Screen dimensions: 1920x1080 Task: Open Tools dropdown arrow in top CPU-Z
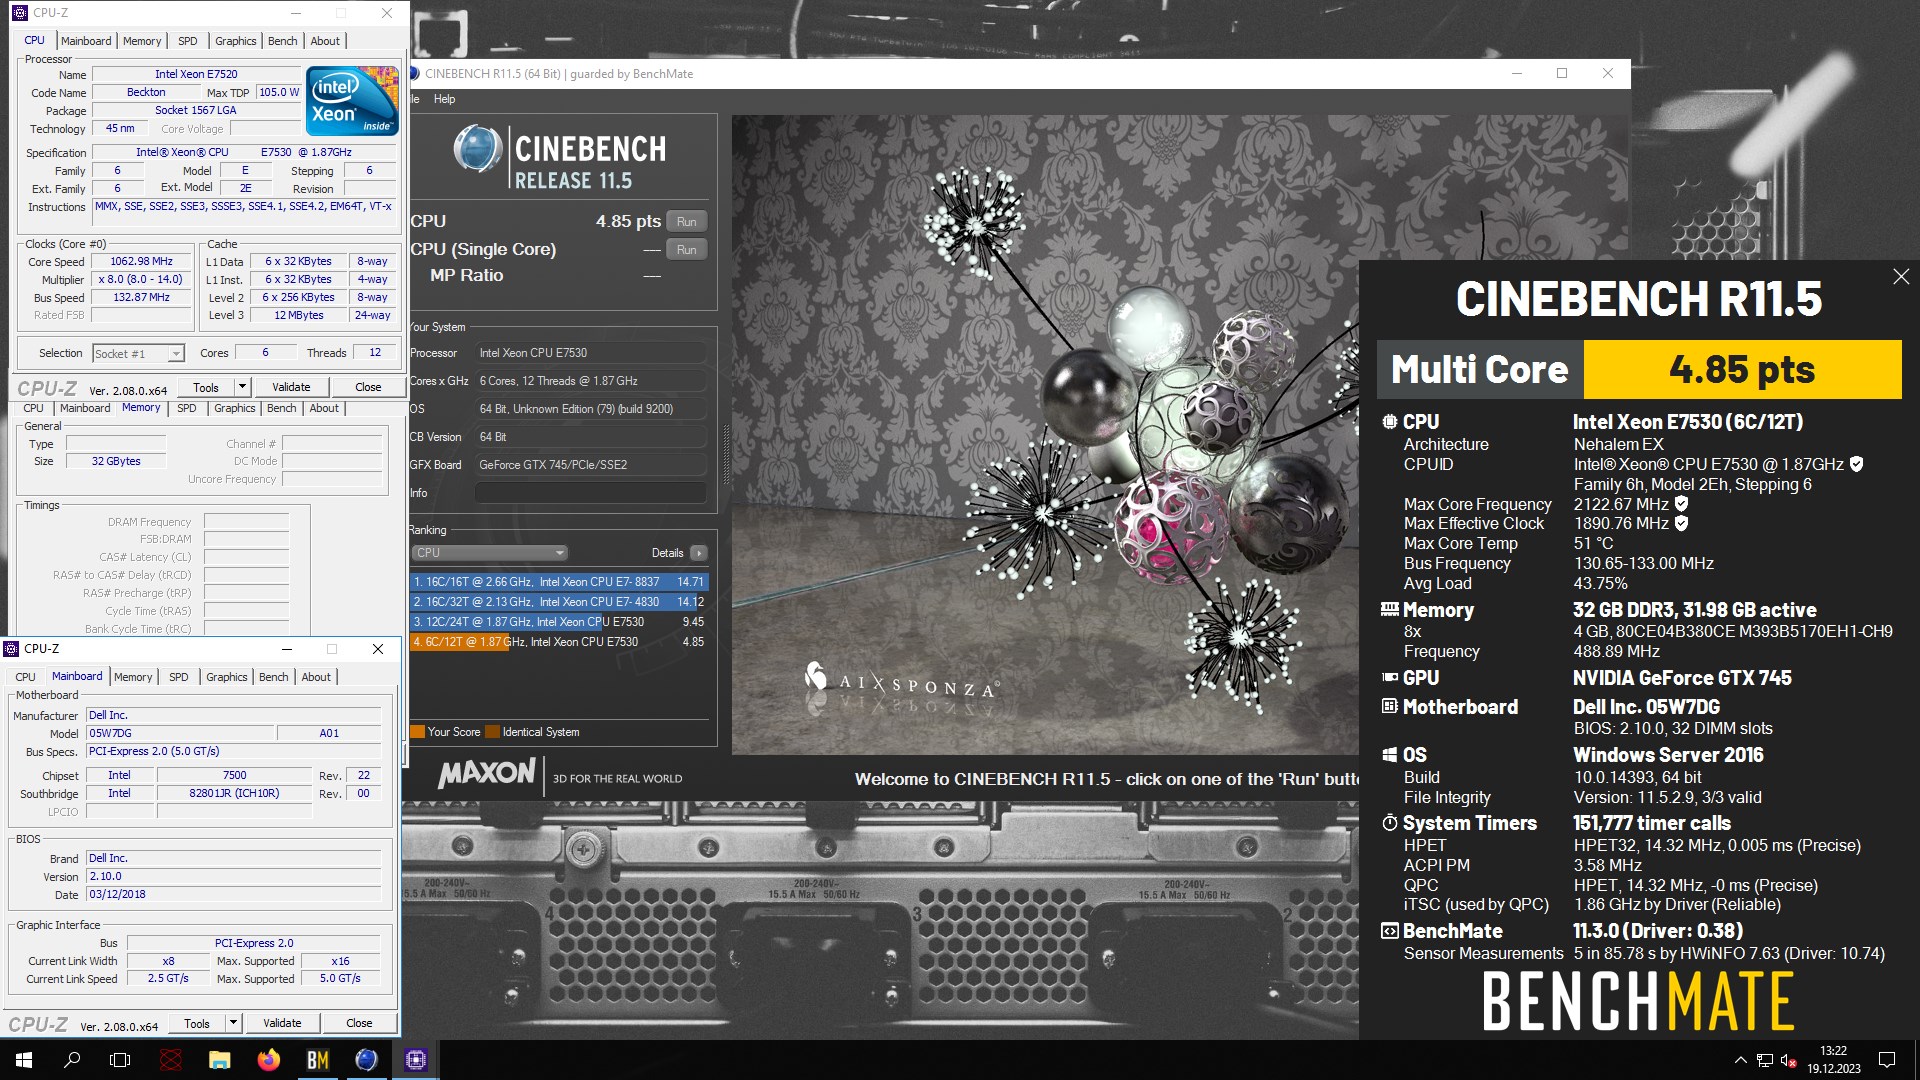click(242, 387)
